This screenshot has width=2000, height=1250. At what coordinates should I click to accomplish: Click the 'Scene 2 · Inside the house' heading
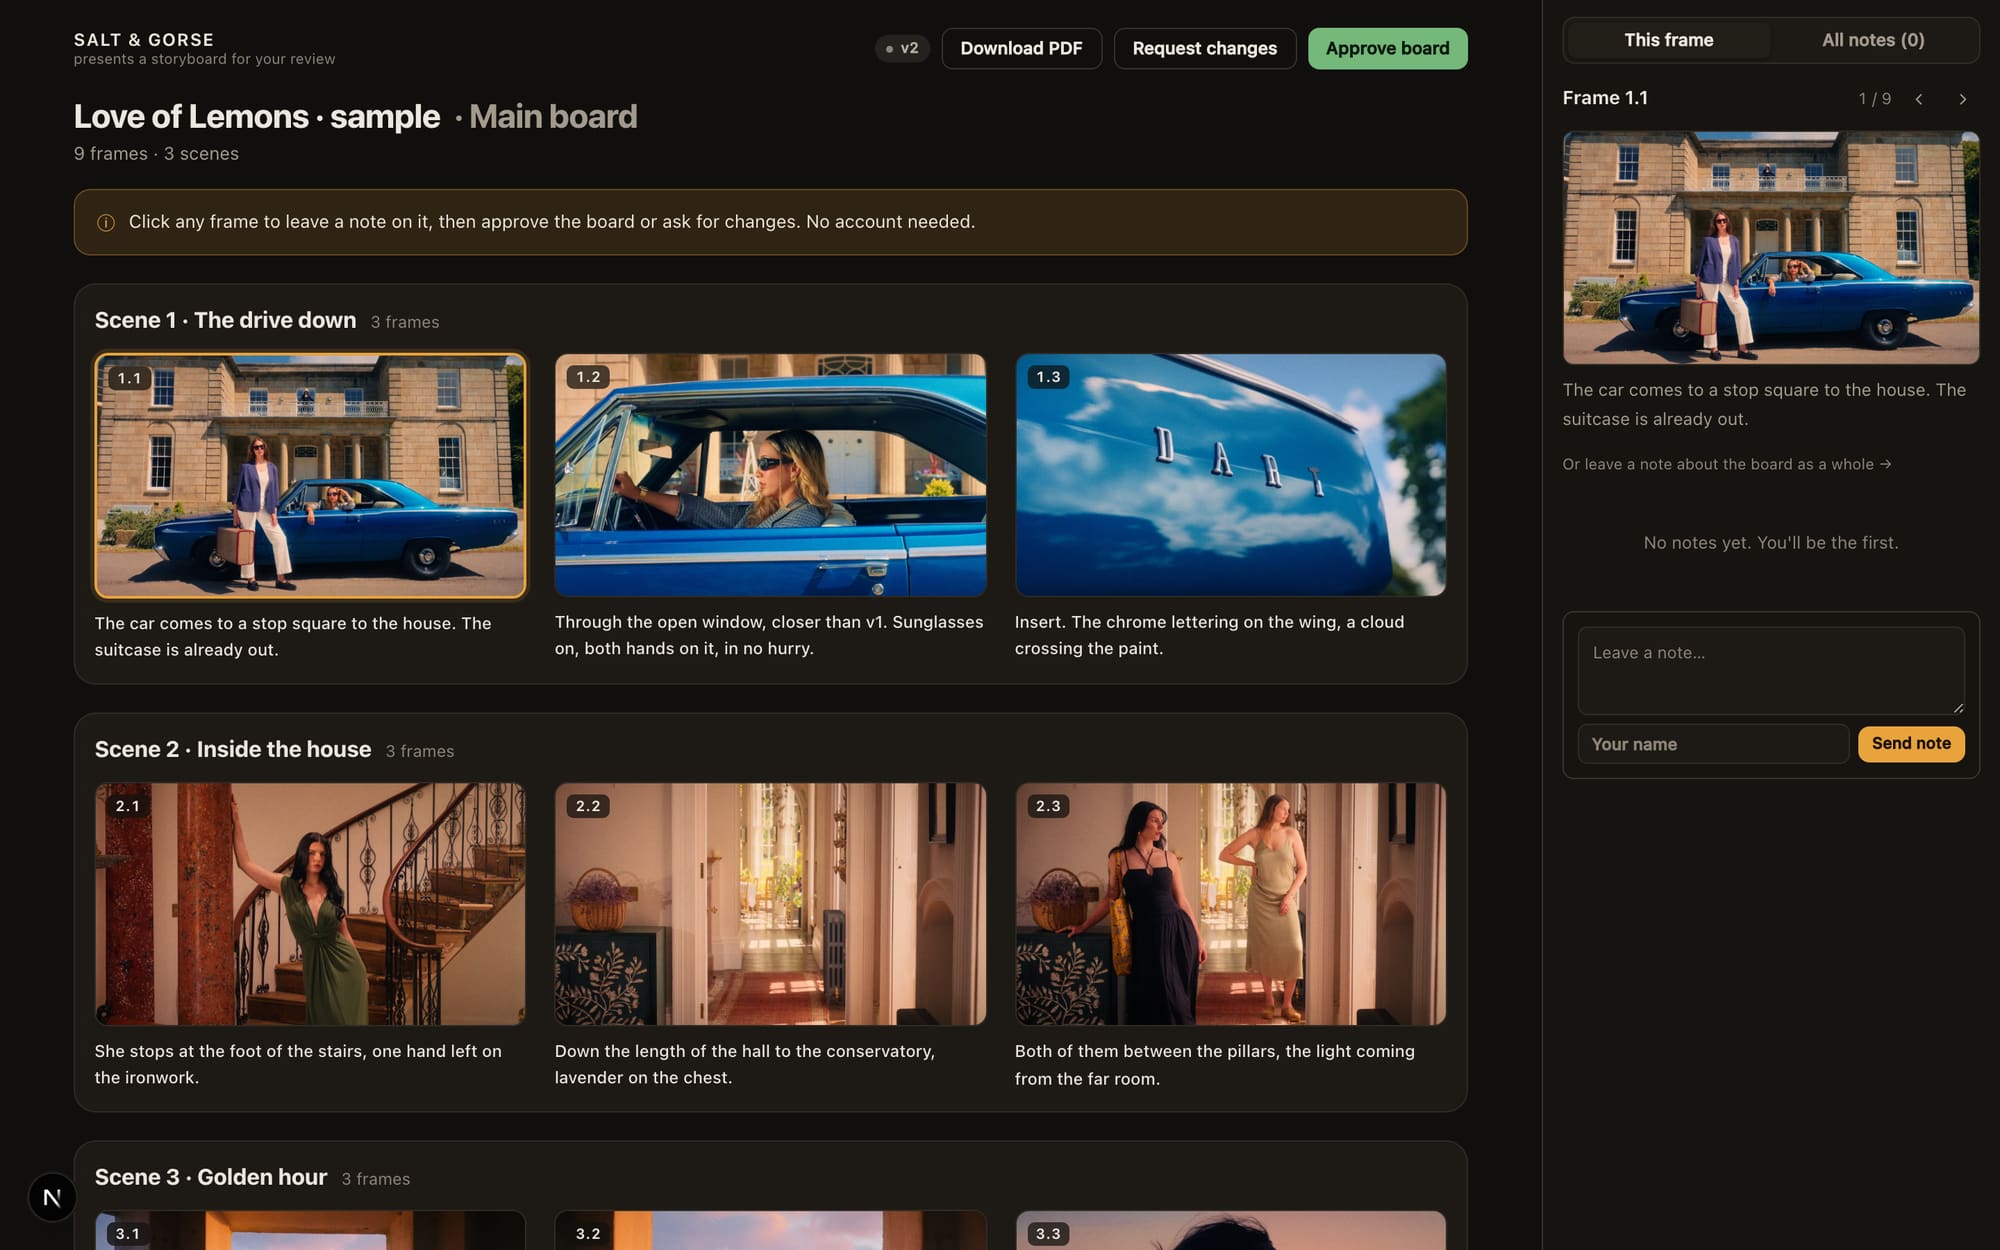pos(233,749)
